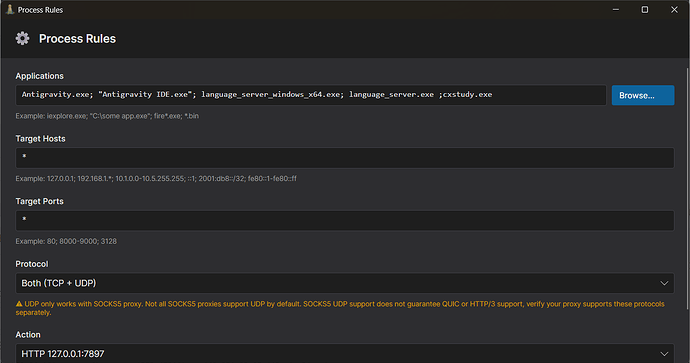The width and height of the screenshot is (690, 363).
Task: Click the vertical scrollbar on the right edge
Action: click(x=687, y=189)
